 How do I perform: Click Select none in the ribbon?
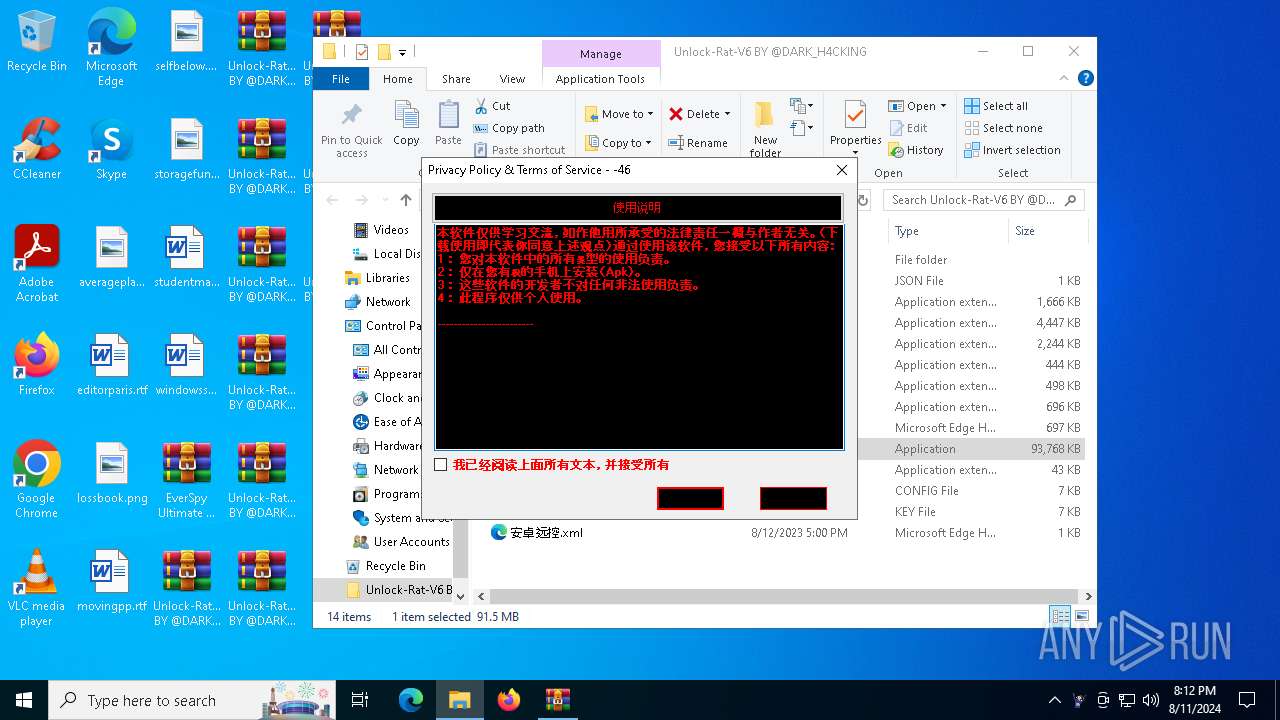point(1003,128)
